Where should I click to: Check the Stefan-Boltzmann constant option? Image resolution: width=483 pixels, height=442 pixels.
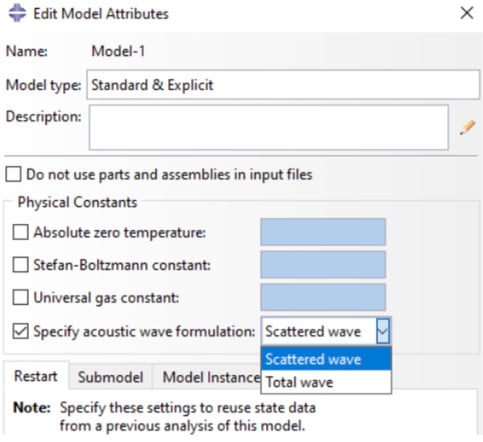pyautogui.click(x=20, y=265)
